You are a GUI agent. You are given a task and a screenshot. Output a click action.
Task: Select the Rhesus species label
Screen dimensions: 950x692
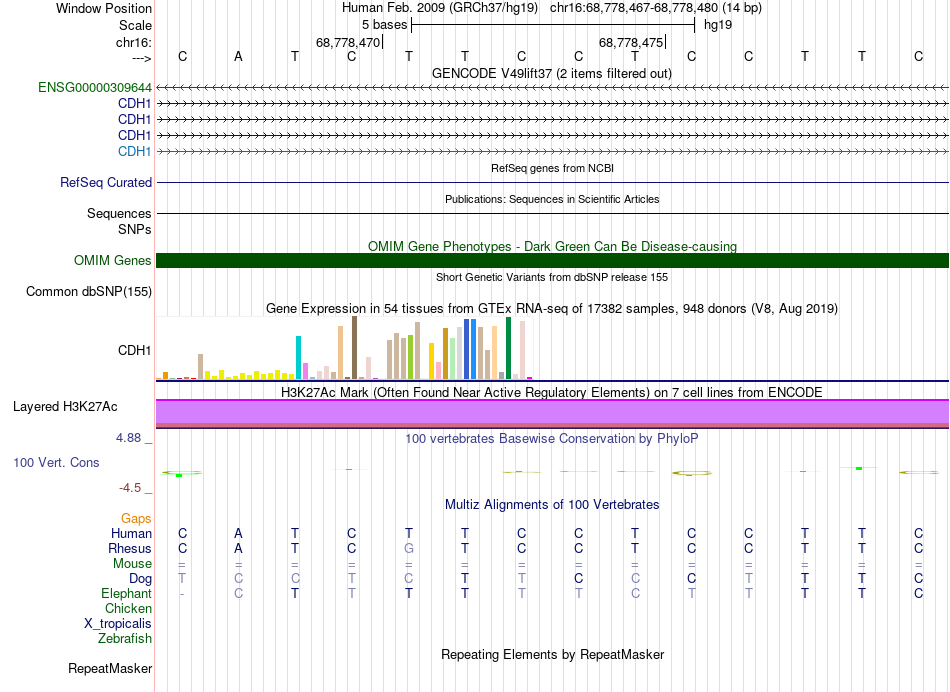click(130, 548)
